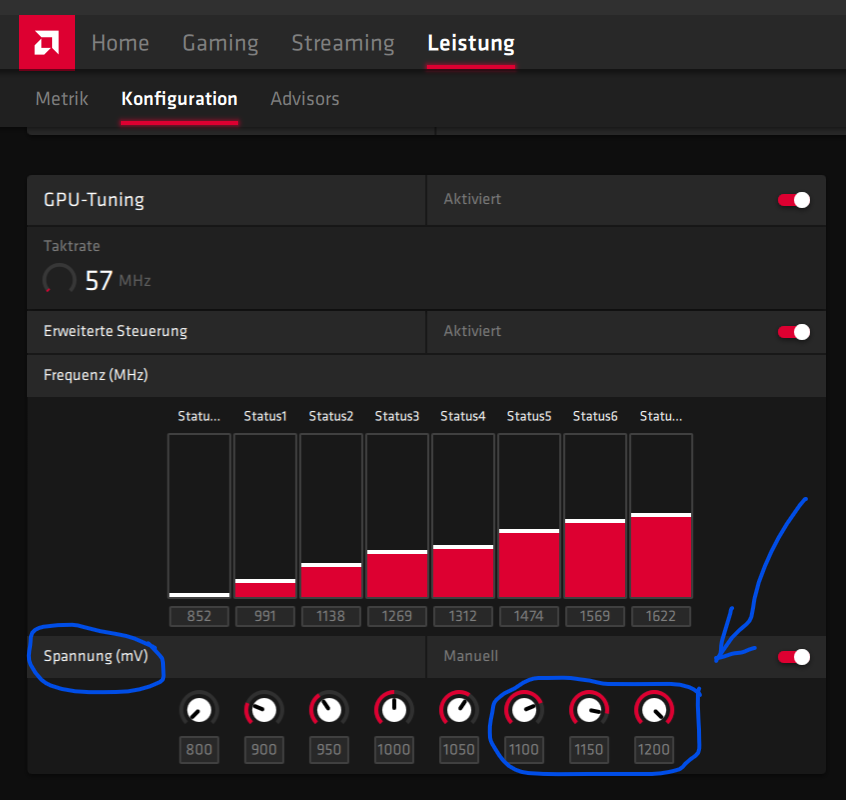Click the voltage knob above 950
Screen dimensions: 846x800
pos(329,710)
